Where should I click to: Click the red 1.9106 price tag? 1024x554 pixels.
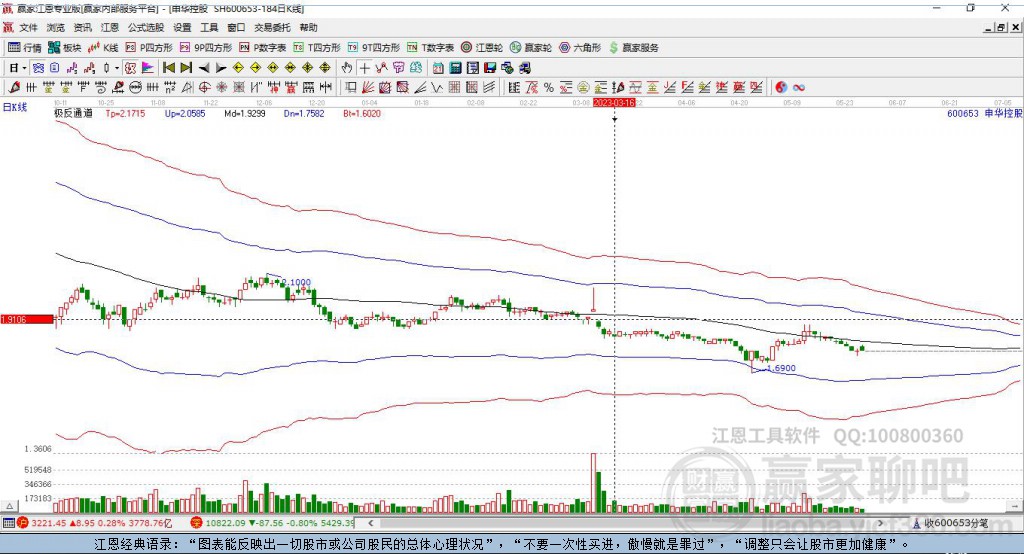click(27, 319)
